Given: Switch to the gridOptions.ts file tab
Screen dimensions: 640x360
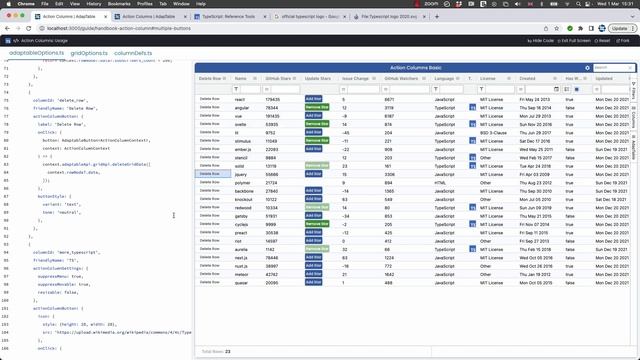Looking at the screenshot, I should 89,53.
